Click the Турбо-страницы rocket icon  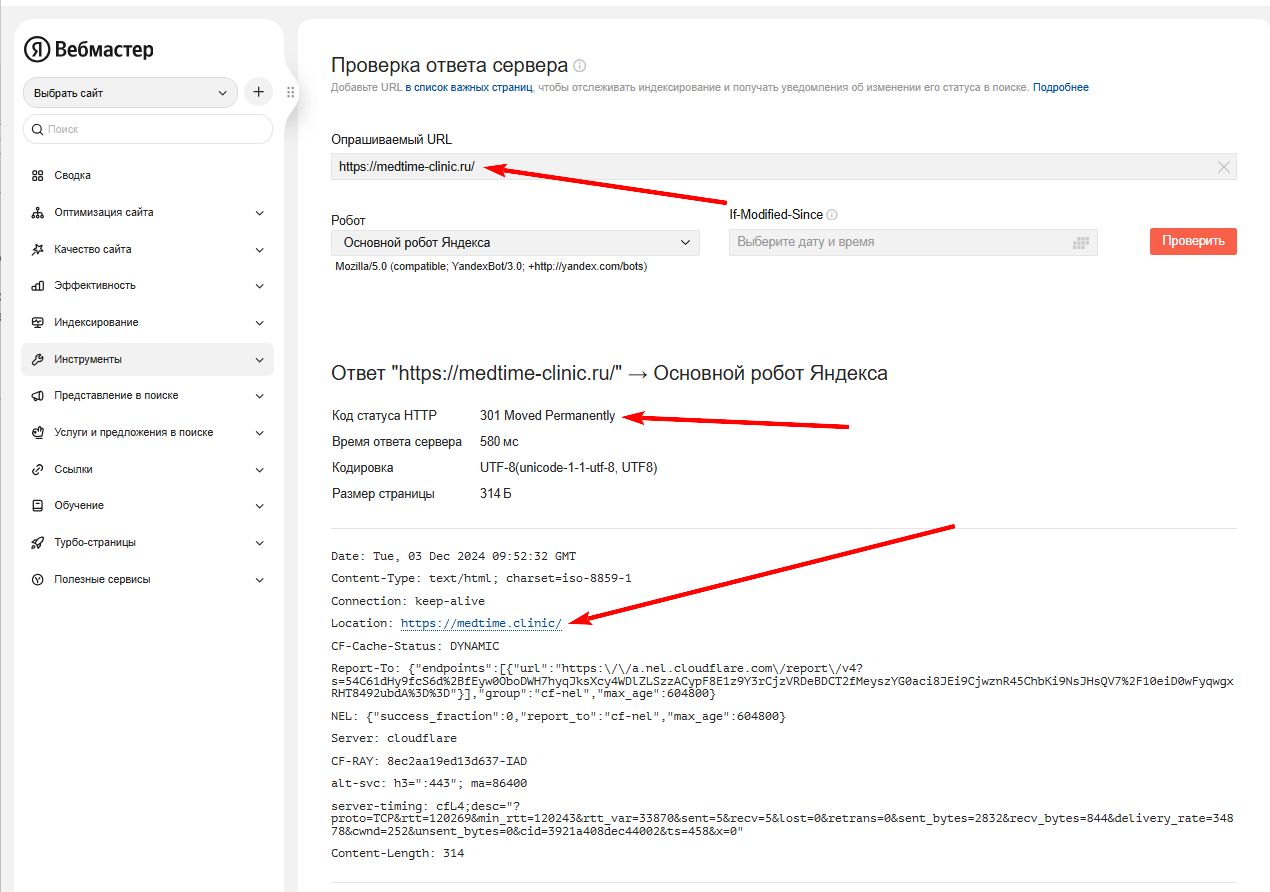tap(38, 542)
